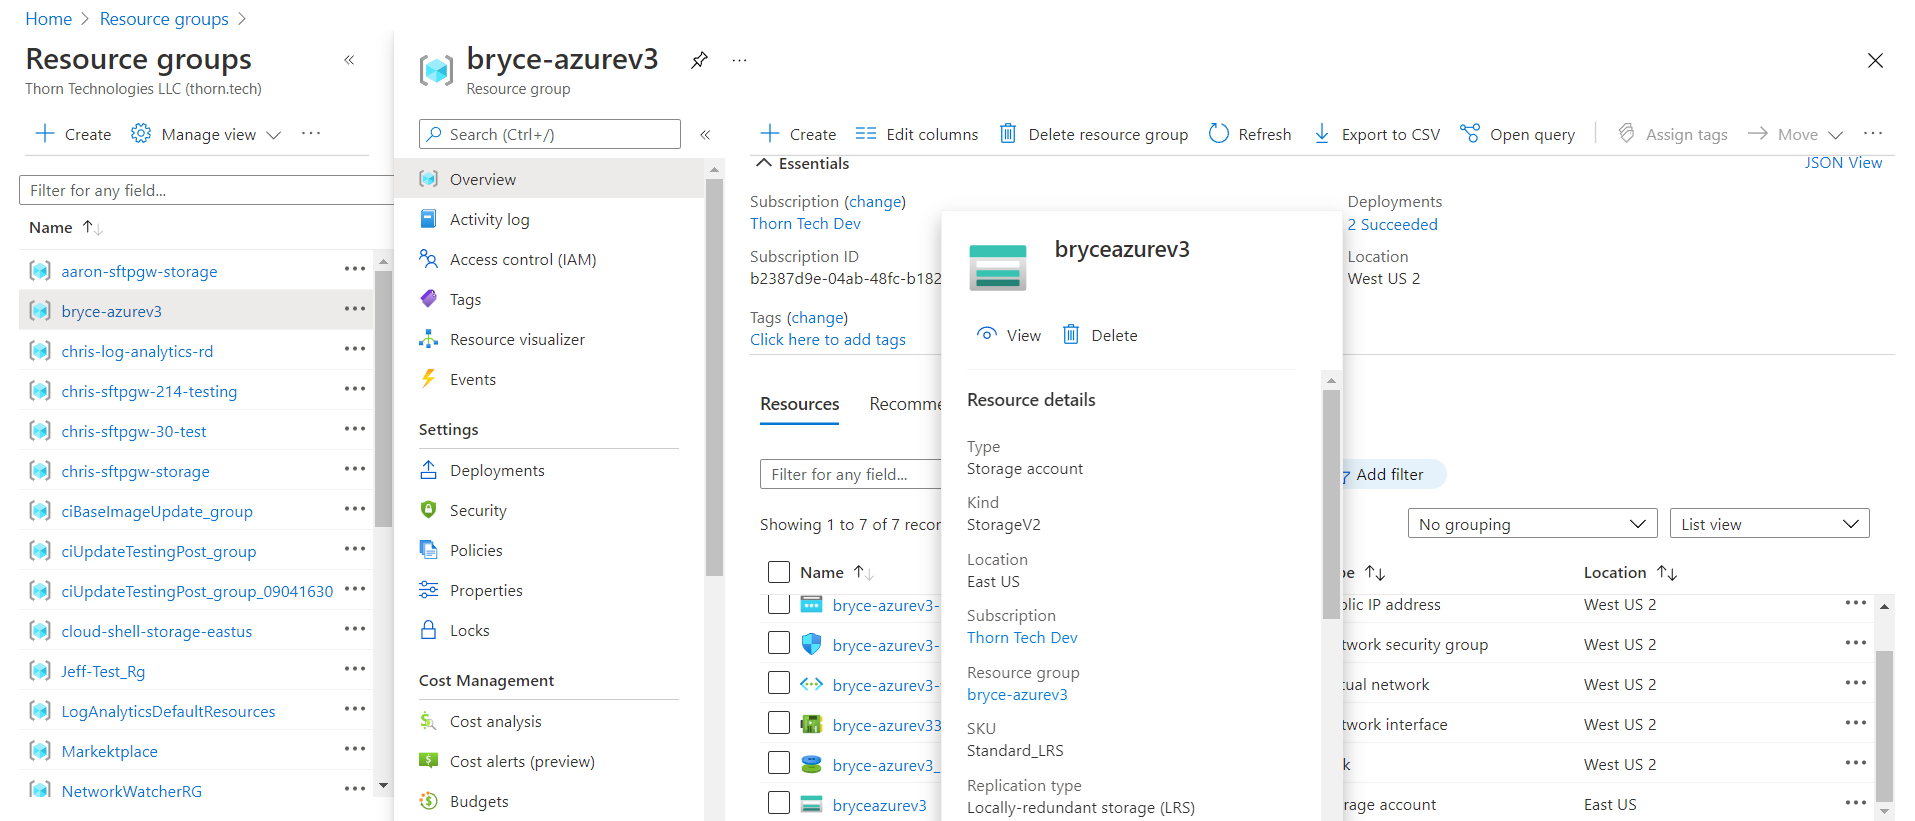Select the Overview menu item
This screenshot has width=1915, height=821.
(549, 179)
